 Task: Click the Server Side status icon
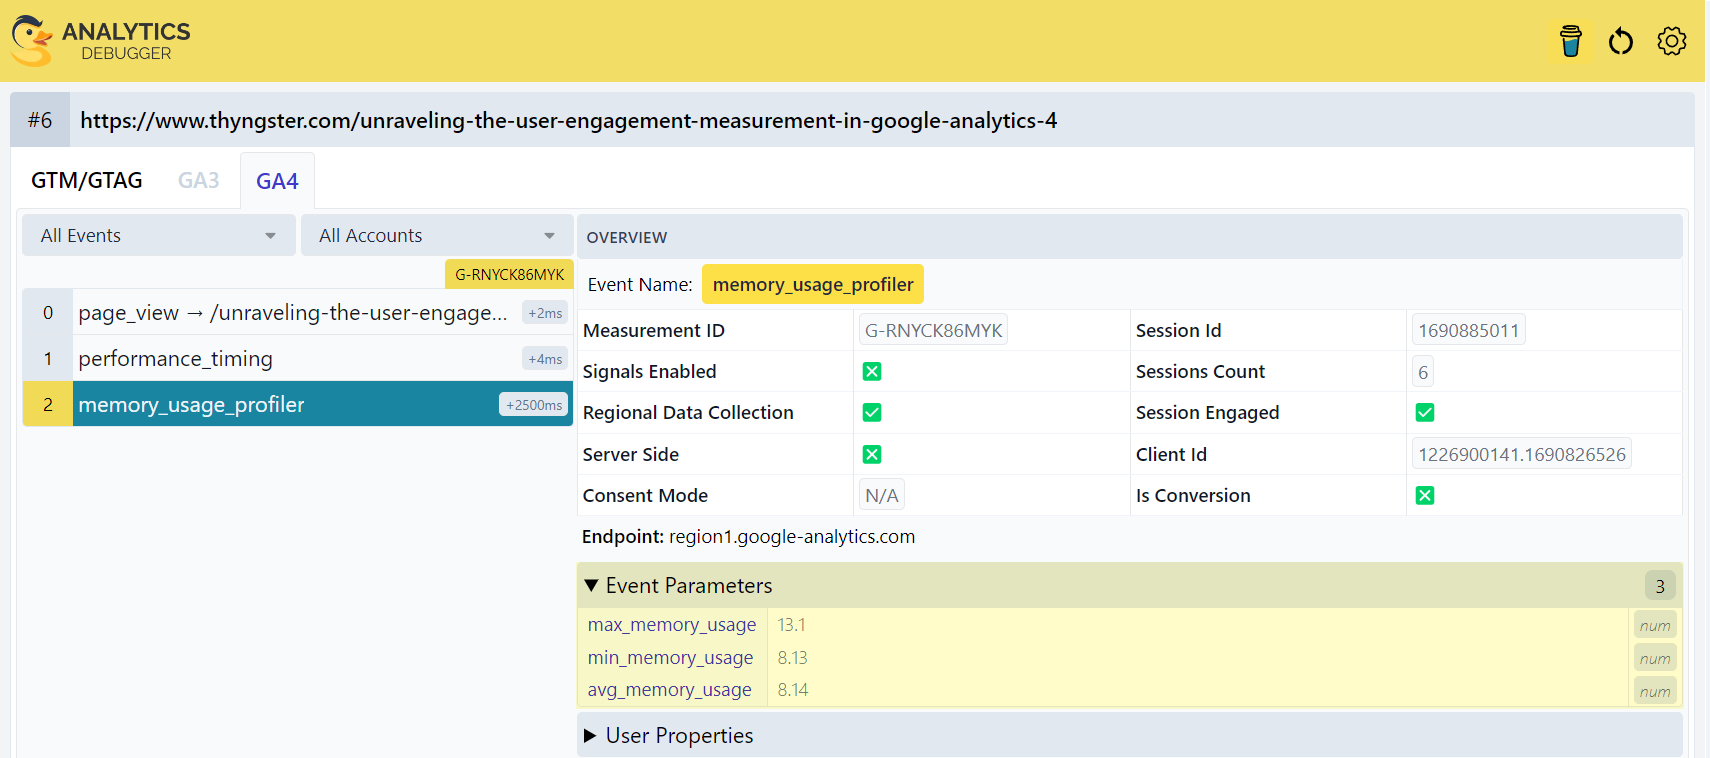pyautogui.click(x=872, y=455)
